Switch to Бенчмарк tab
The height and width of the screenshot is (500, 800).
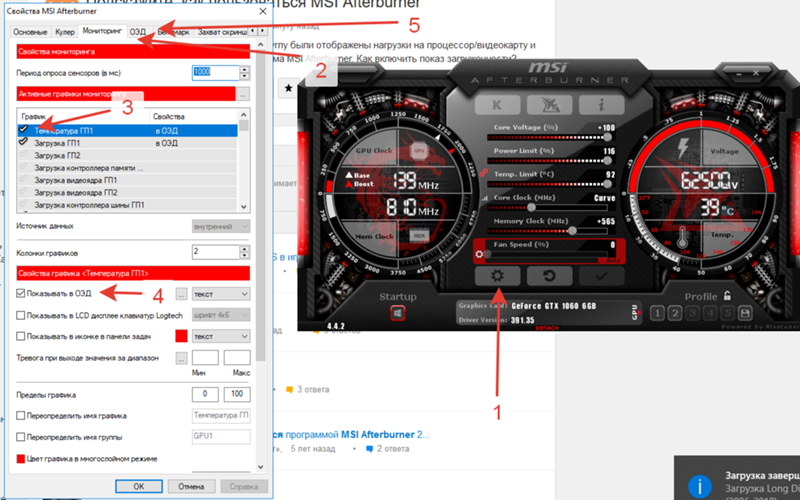[x=173, y=32]
